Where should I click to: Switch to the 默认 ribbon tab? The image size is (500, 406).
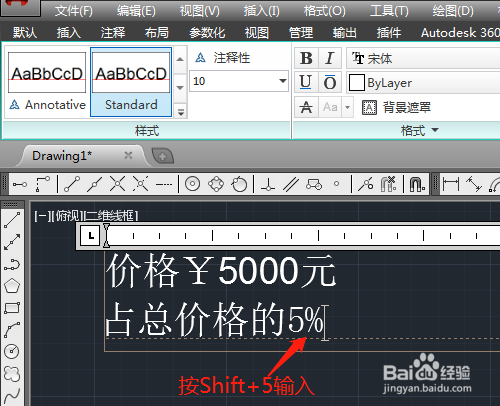pyautogui.click(x=25, y=33)
